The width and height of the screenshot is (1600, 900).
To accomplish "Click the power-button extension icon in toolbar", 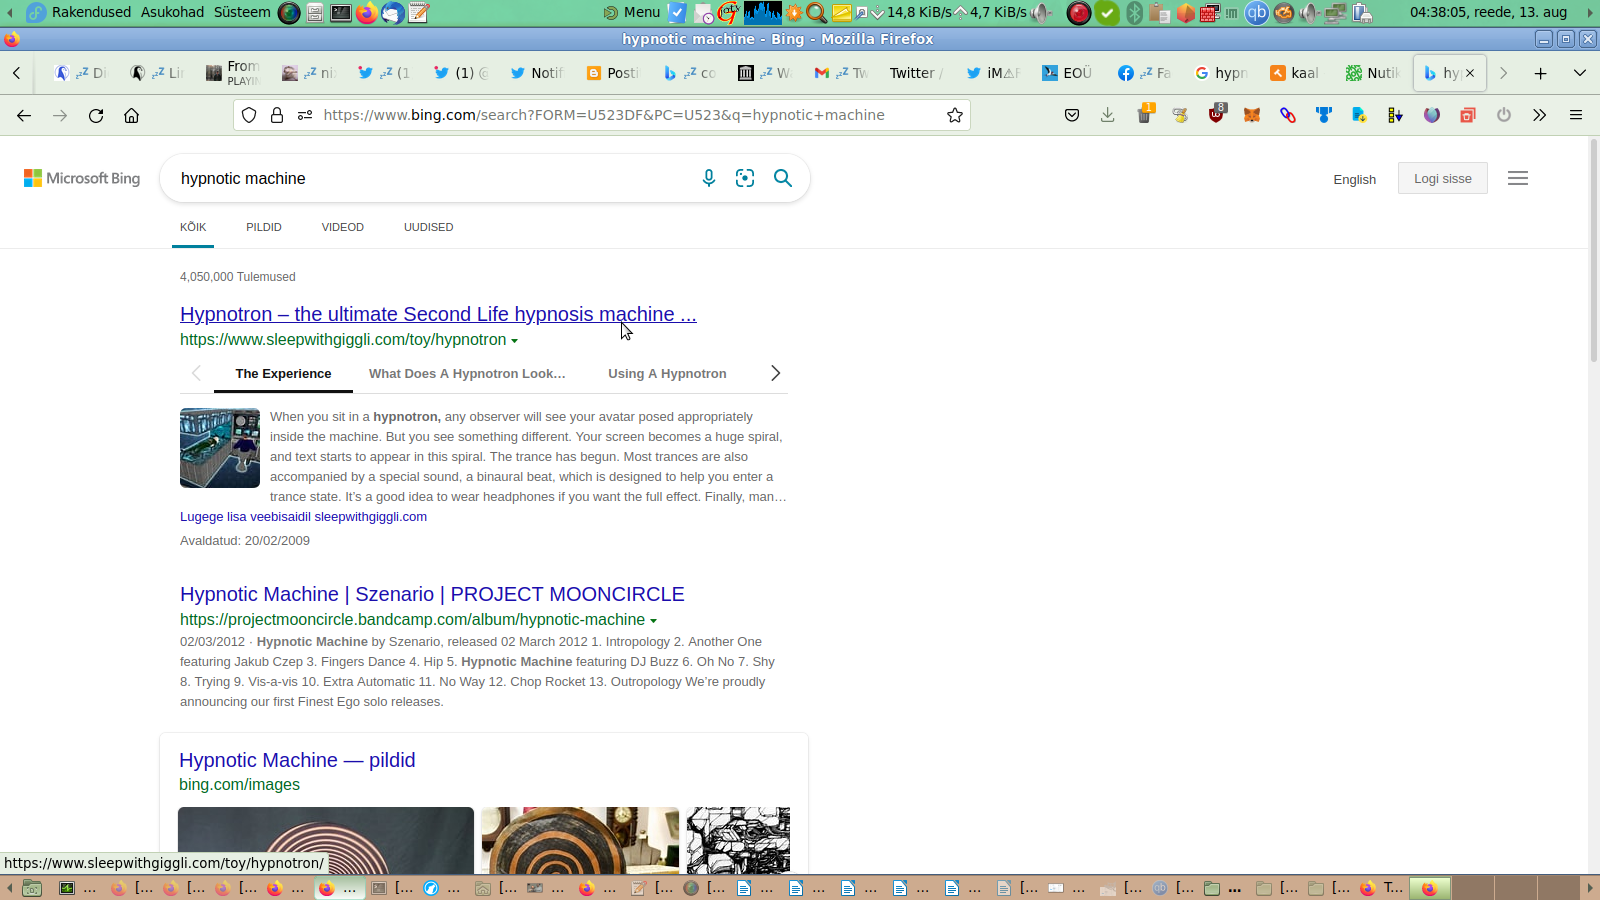I will (x=1504, y=115).
